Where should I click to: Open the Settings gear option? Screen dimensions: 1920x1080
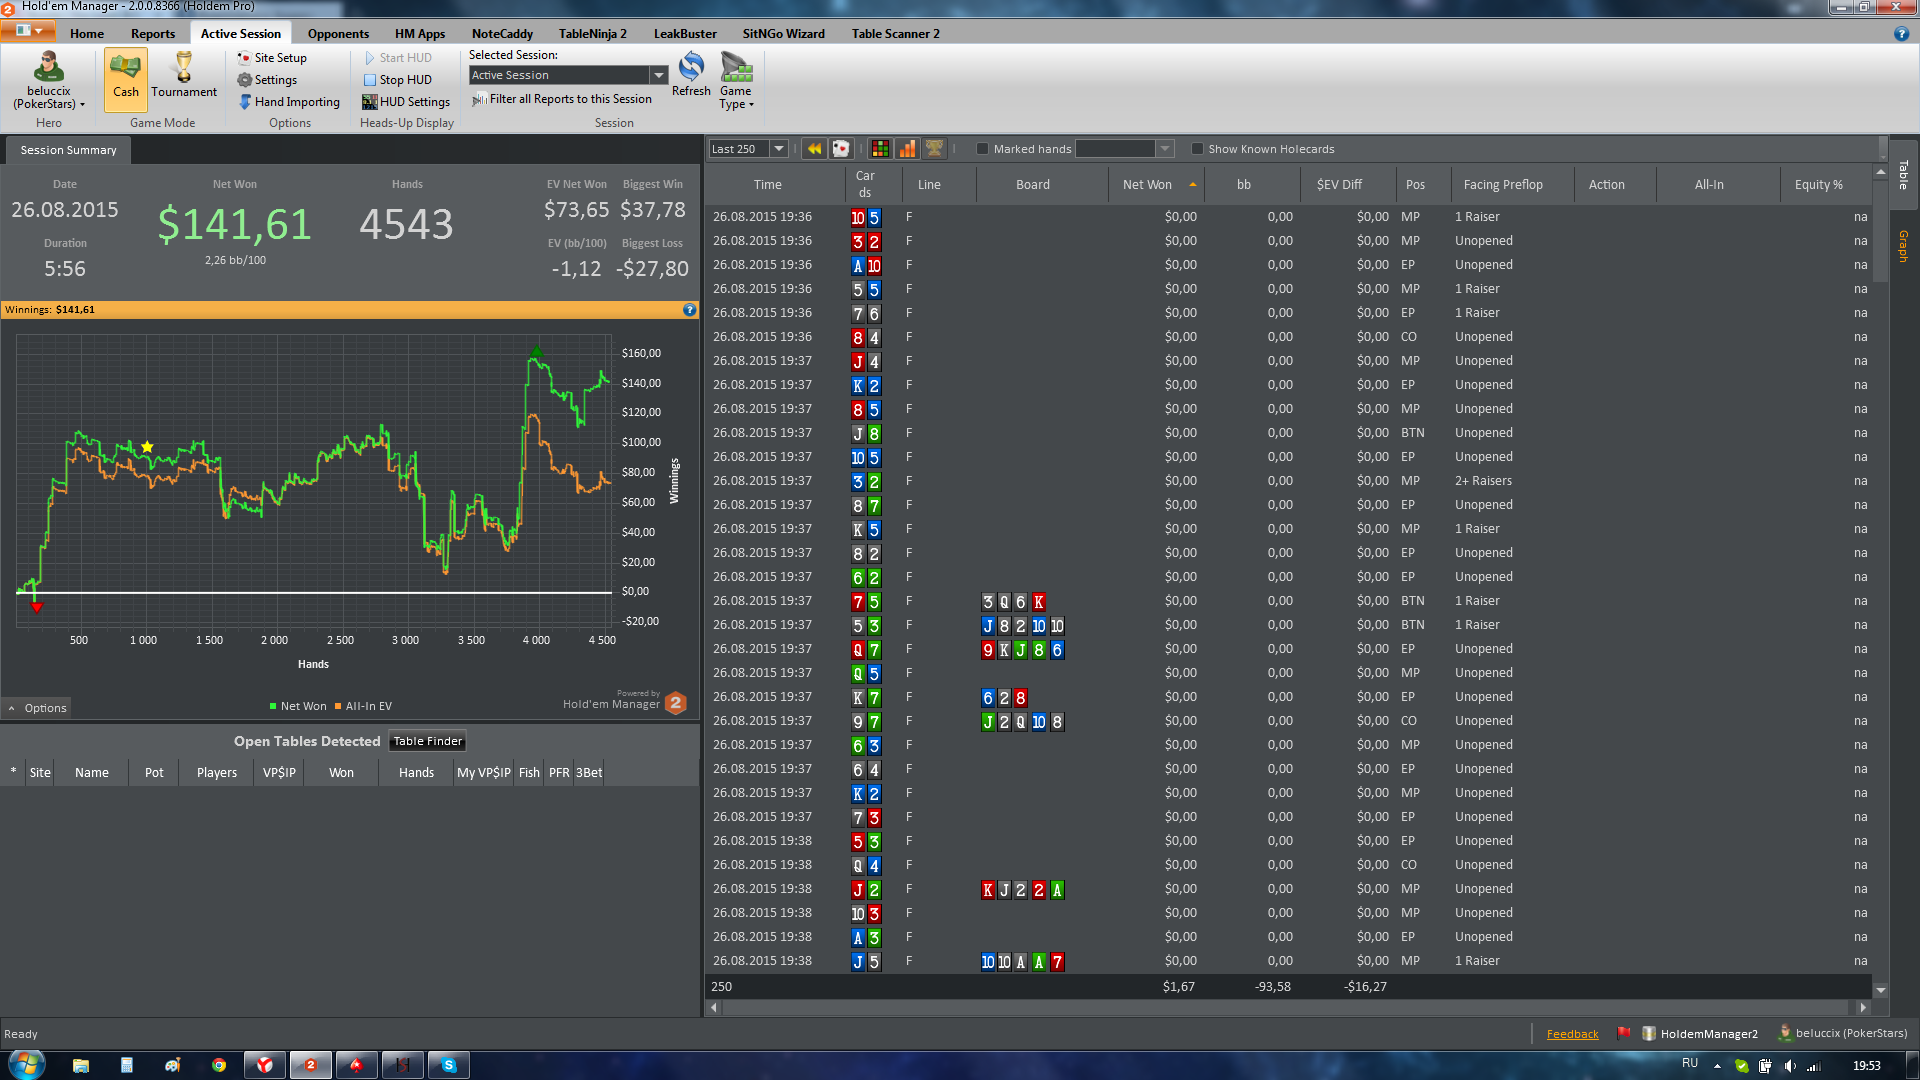[267, 80]
